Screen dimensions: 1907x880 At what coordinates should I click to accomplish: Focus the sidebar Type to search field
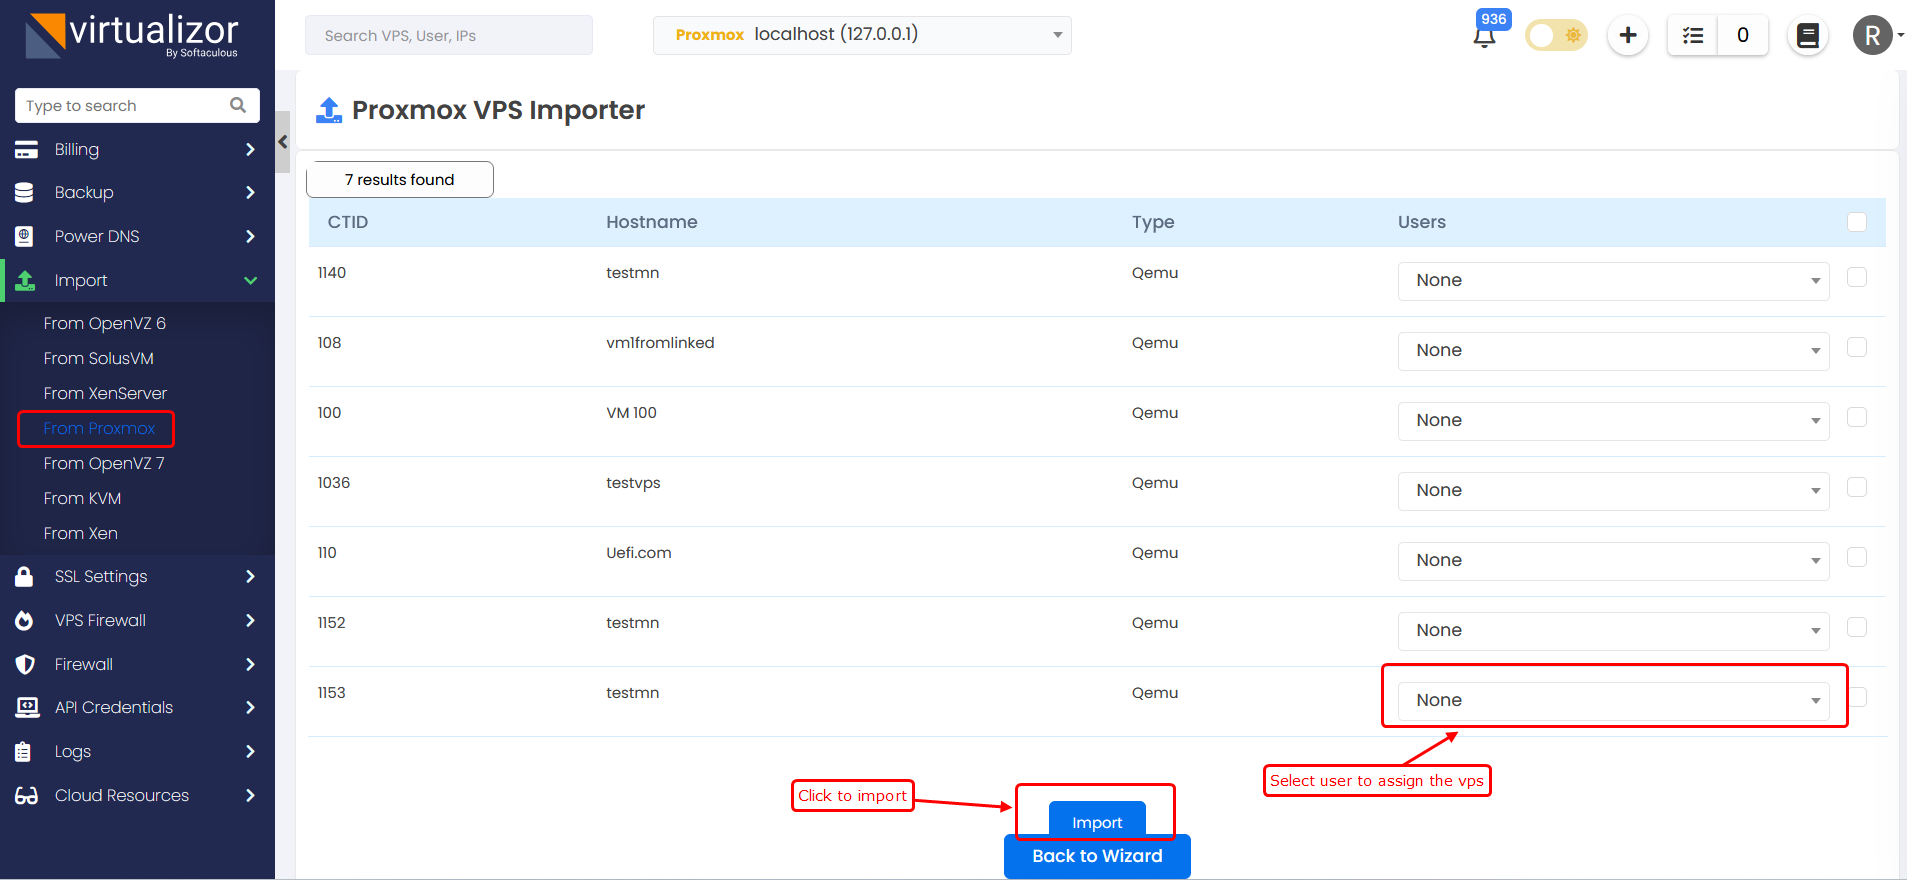[137, 105]
